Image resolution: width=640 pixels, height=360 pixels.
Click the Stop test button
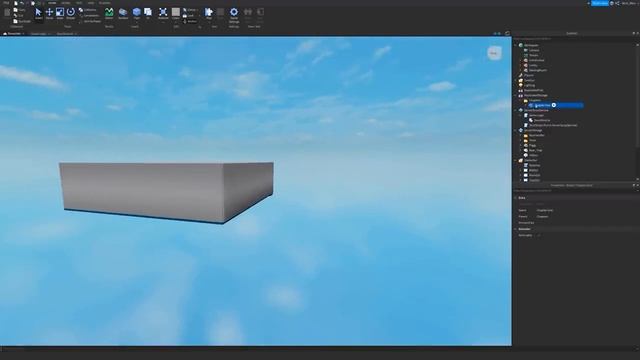tap(220, 13)
